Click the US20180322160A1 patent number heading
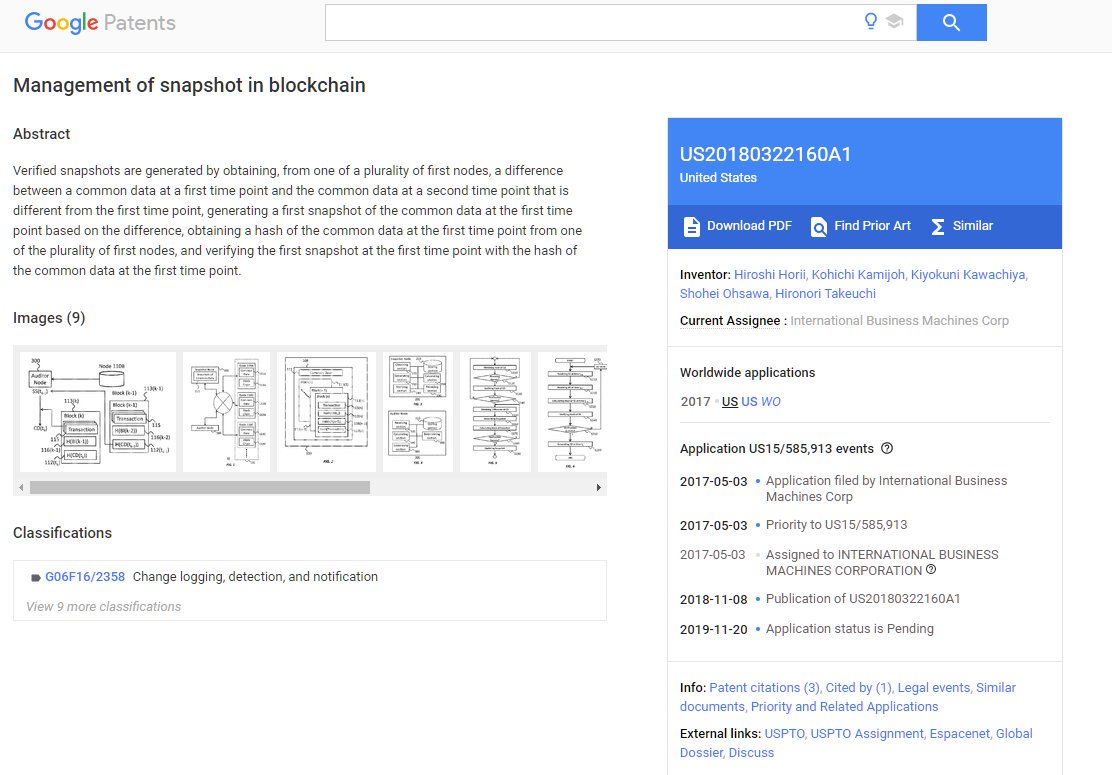The width and height of the screenshot is (1112, 775). (x=765, y=154)
